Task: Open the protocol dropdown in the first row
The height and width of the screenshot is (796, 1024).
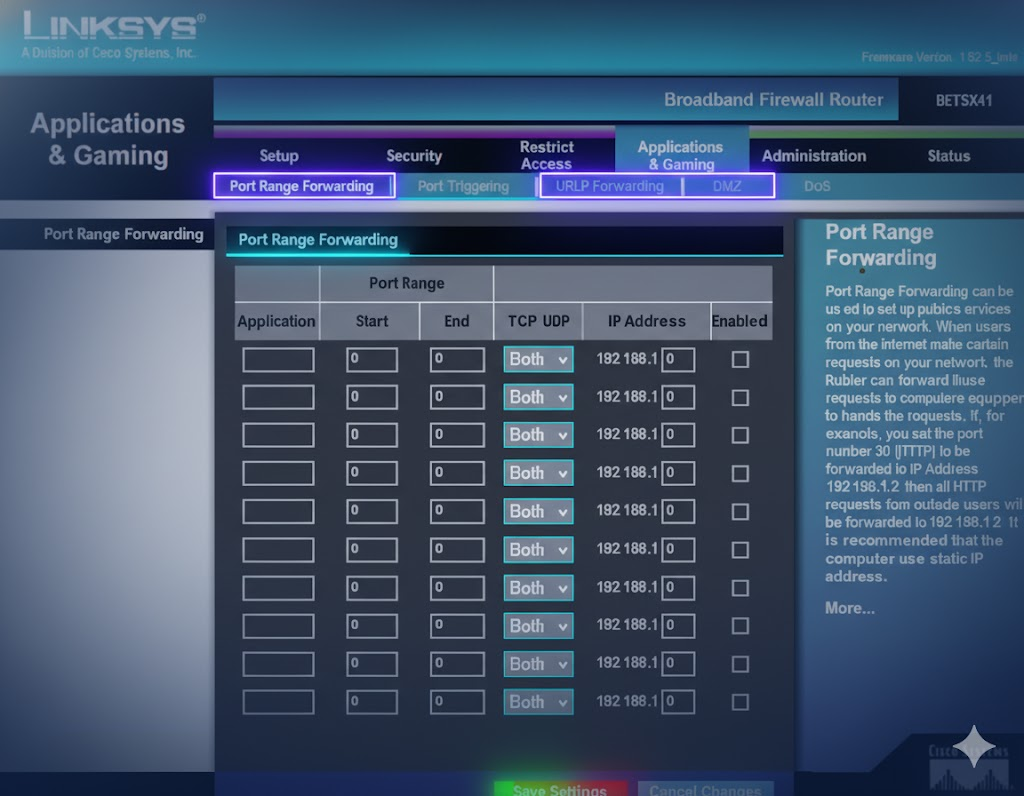Action: coord(538,360)
